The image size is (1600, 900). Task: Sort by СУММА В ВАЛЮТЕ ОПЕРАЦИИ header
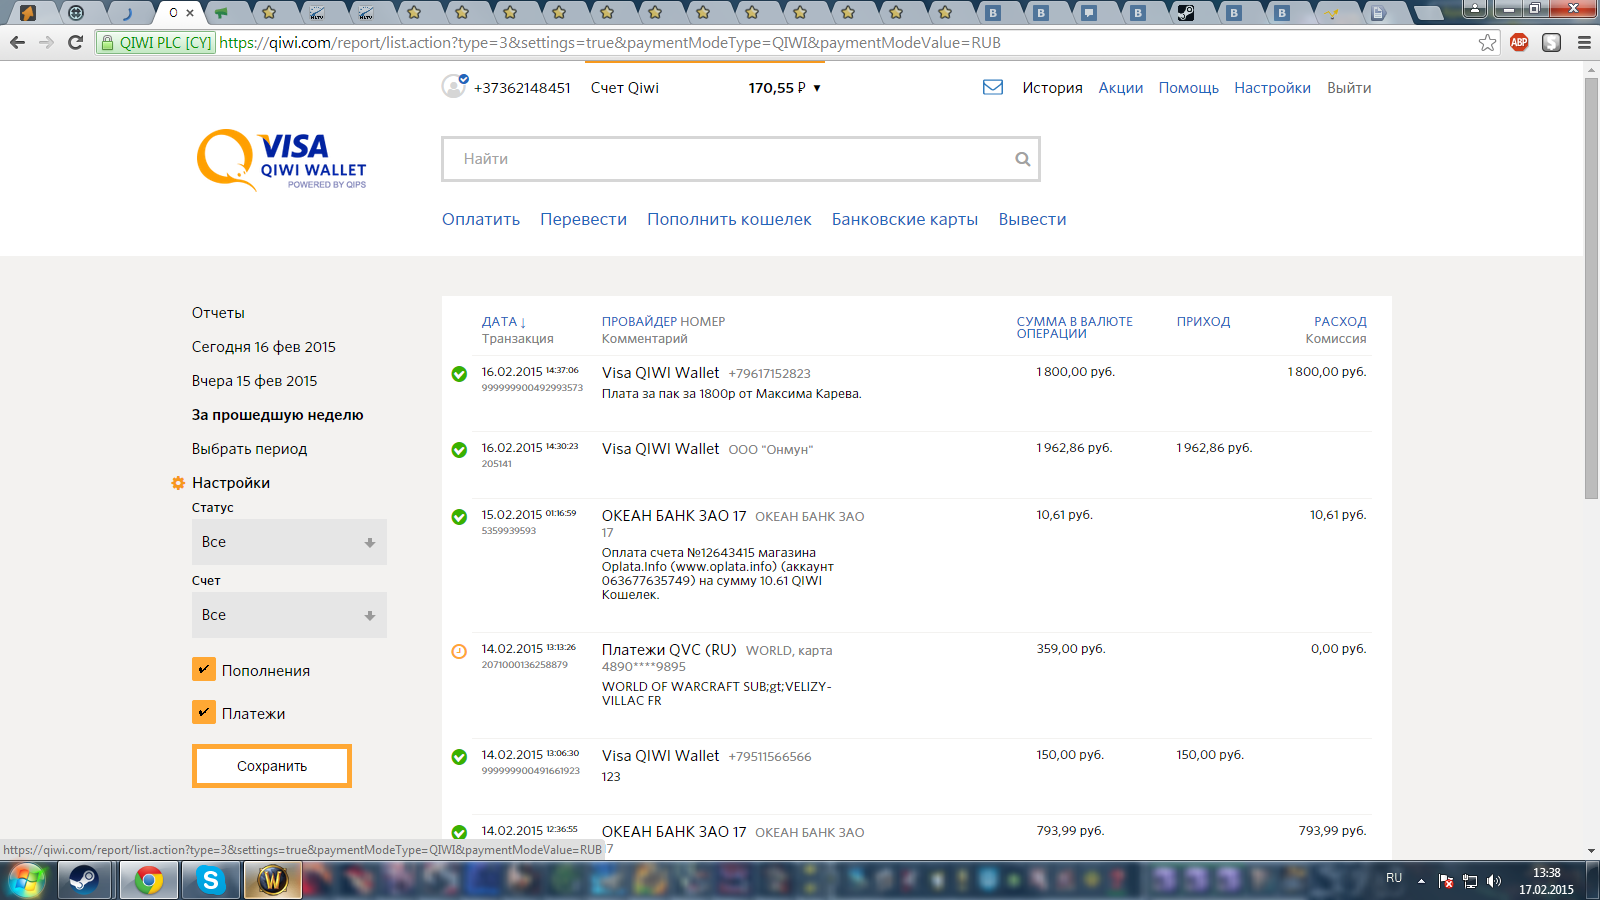pos(1074,328)
